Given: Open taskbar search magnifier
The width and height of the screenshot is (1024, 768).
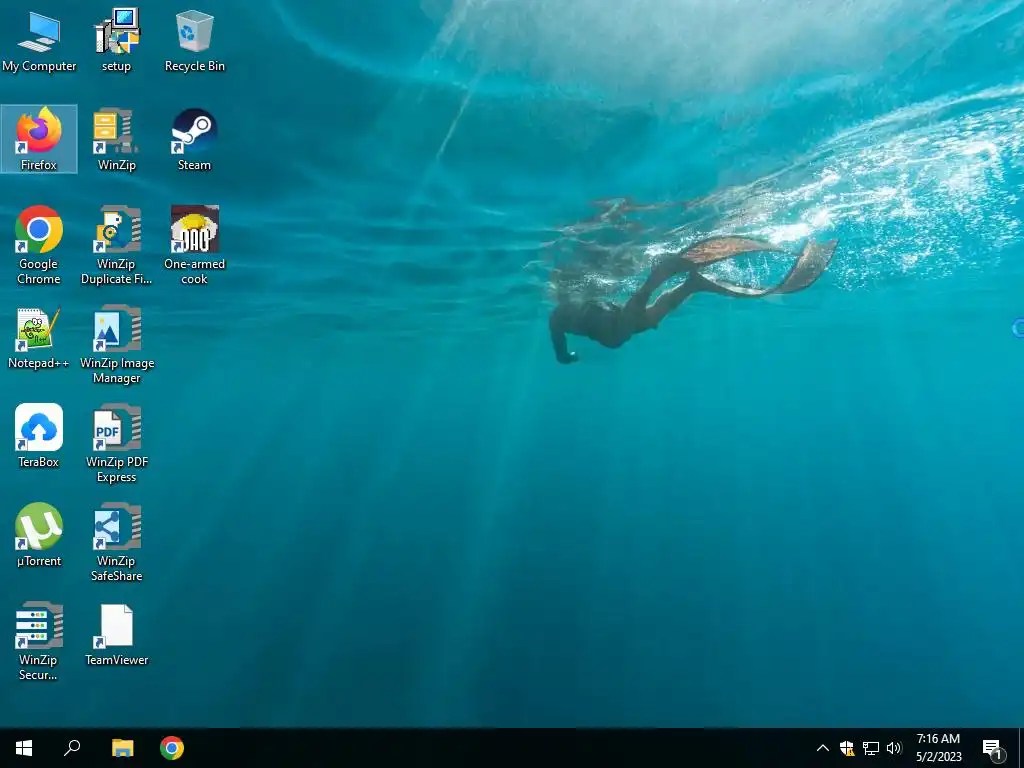Looking at the screenshot, I should [x=72, y=748].
